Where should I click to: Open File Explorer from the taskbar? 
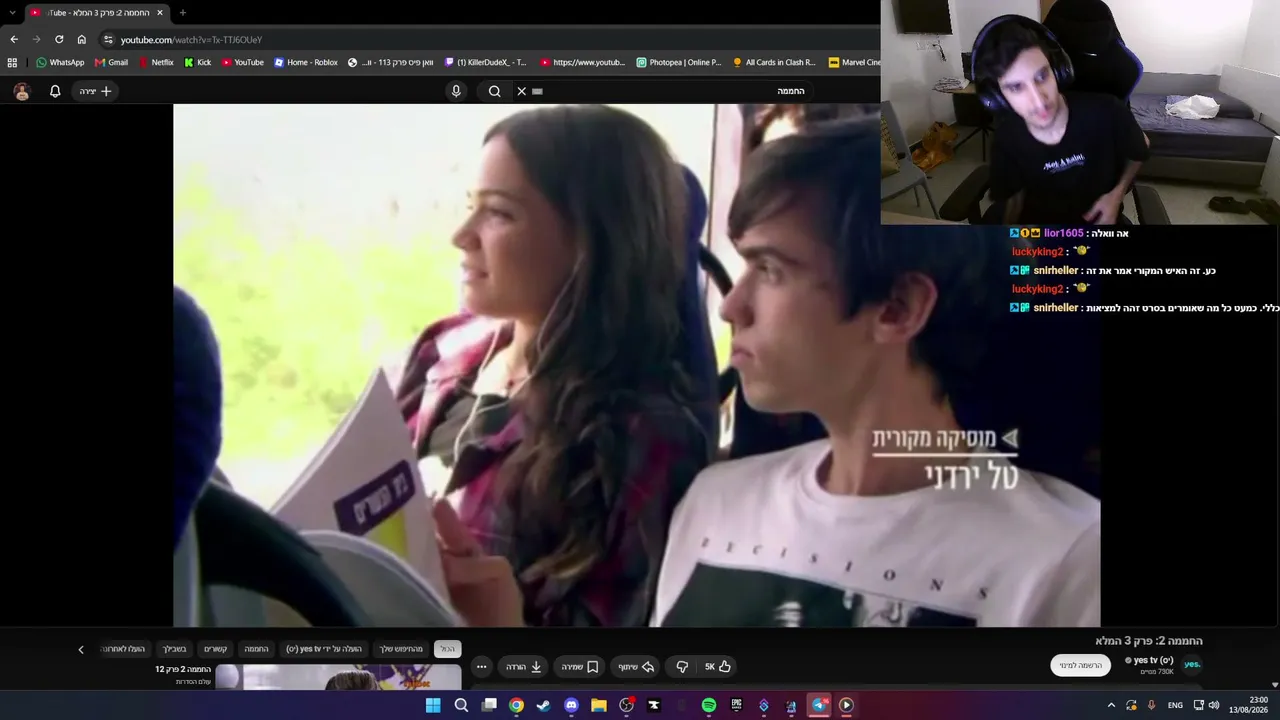coord(599,705)
